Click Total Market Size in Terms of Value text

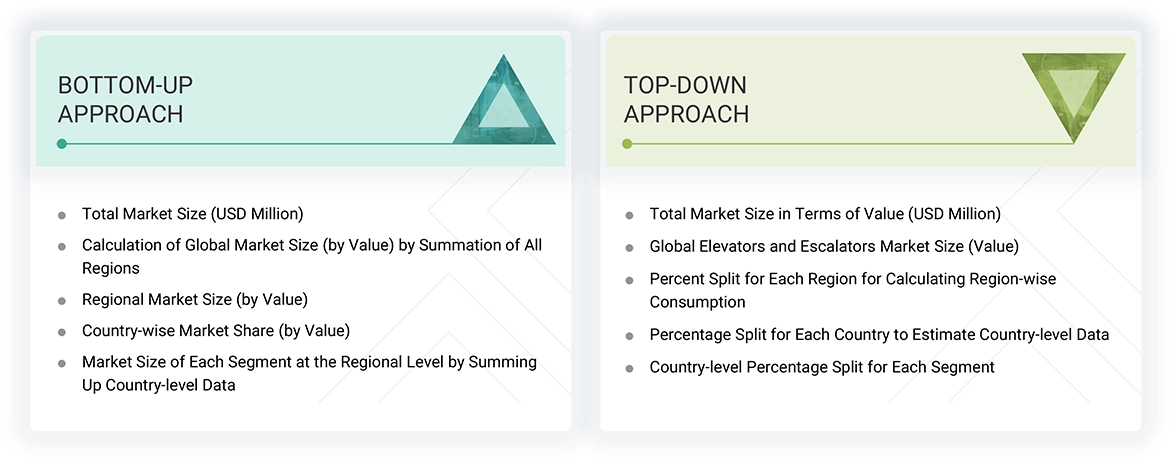point(824,214)
